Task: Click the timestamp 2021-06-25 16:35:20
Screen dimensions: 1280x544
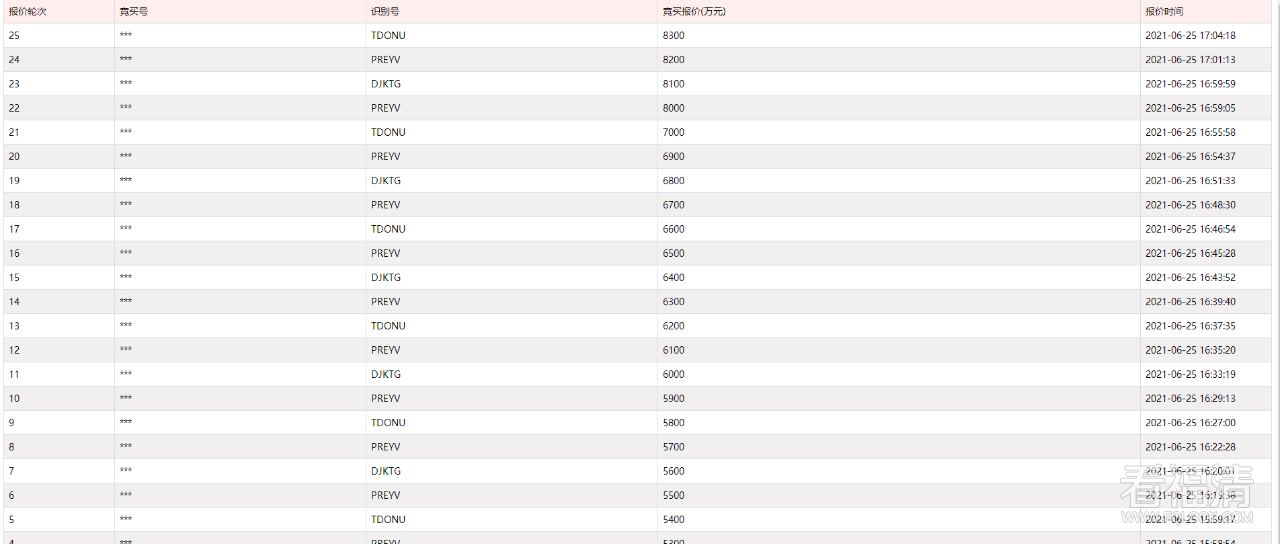Action: coord(1190,350)
